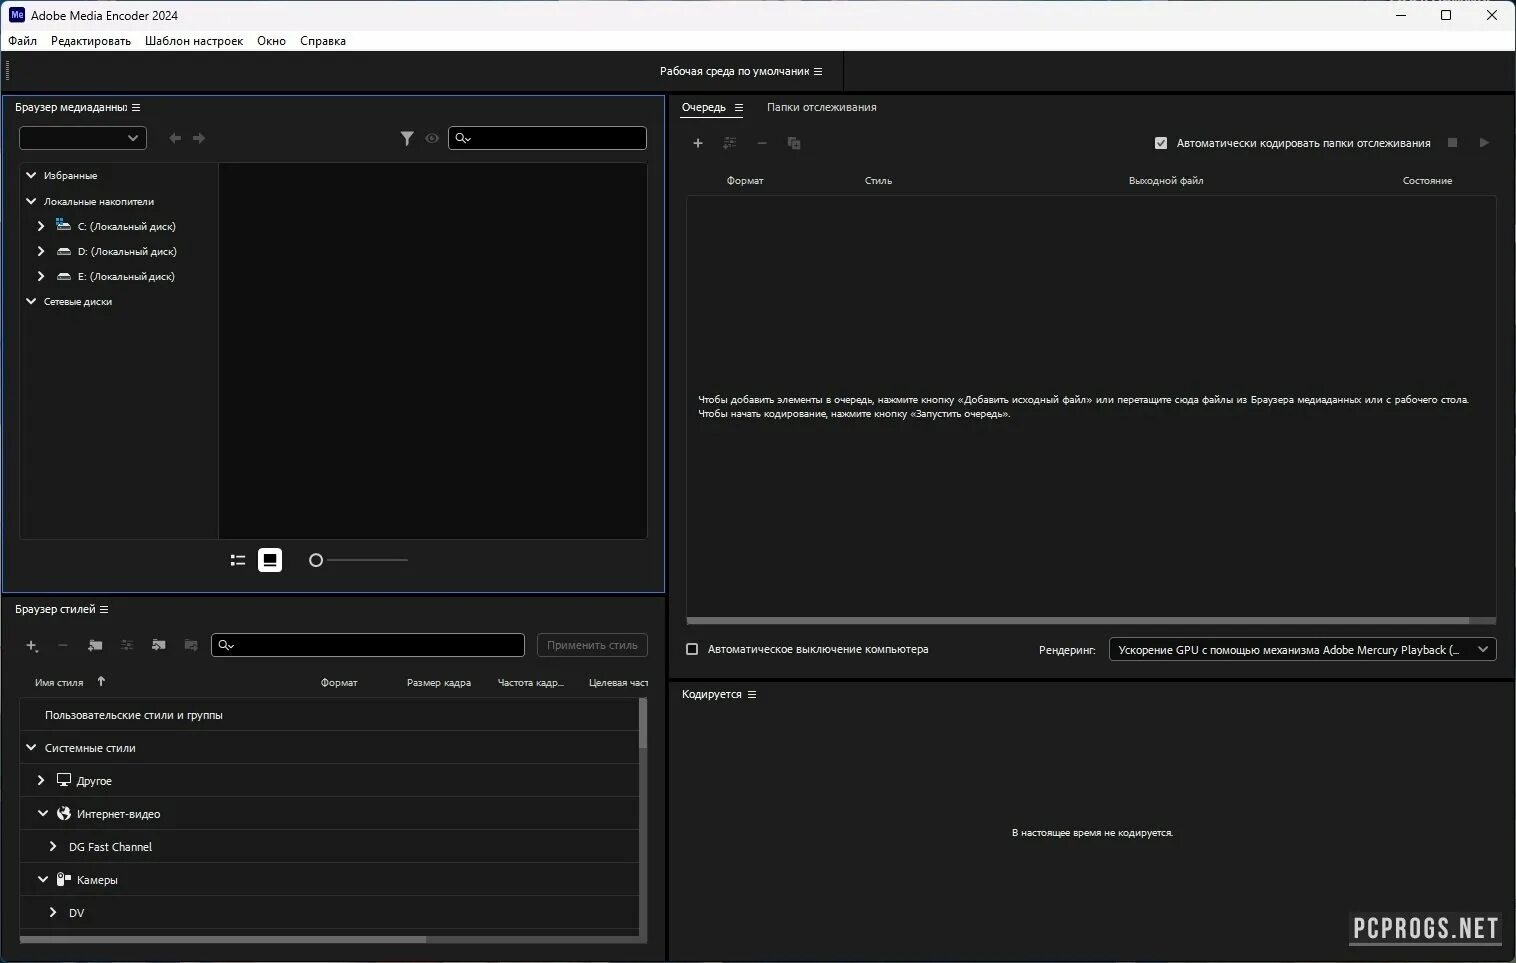The width and height of the screenshot is (1516, 963).
Task: Click the Delete Preset minus icon in Preset Browser
Action: tap(63, 645)
